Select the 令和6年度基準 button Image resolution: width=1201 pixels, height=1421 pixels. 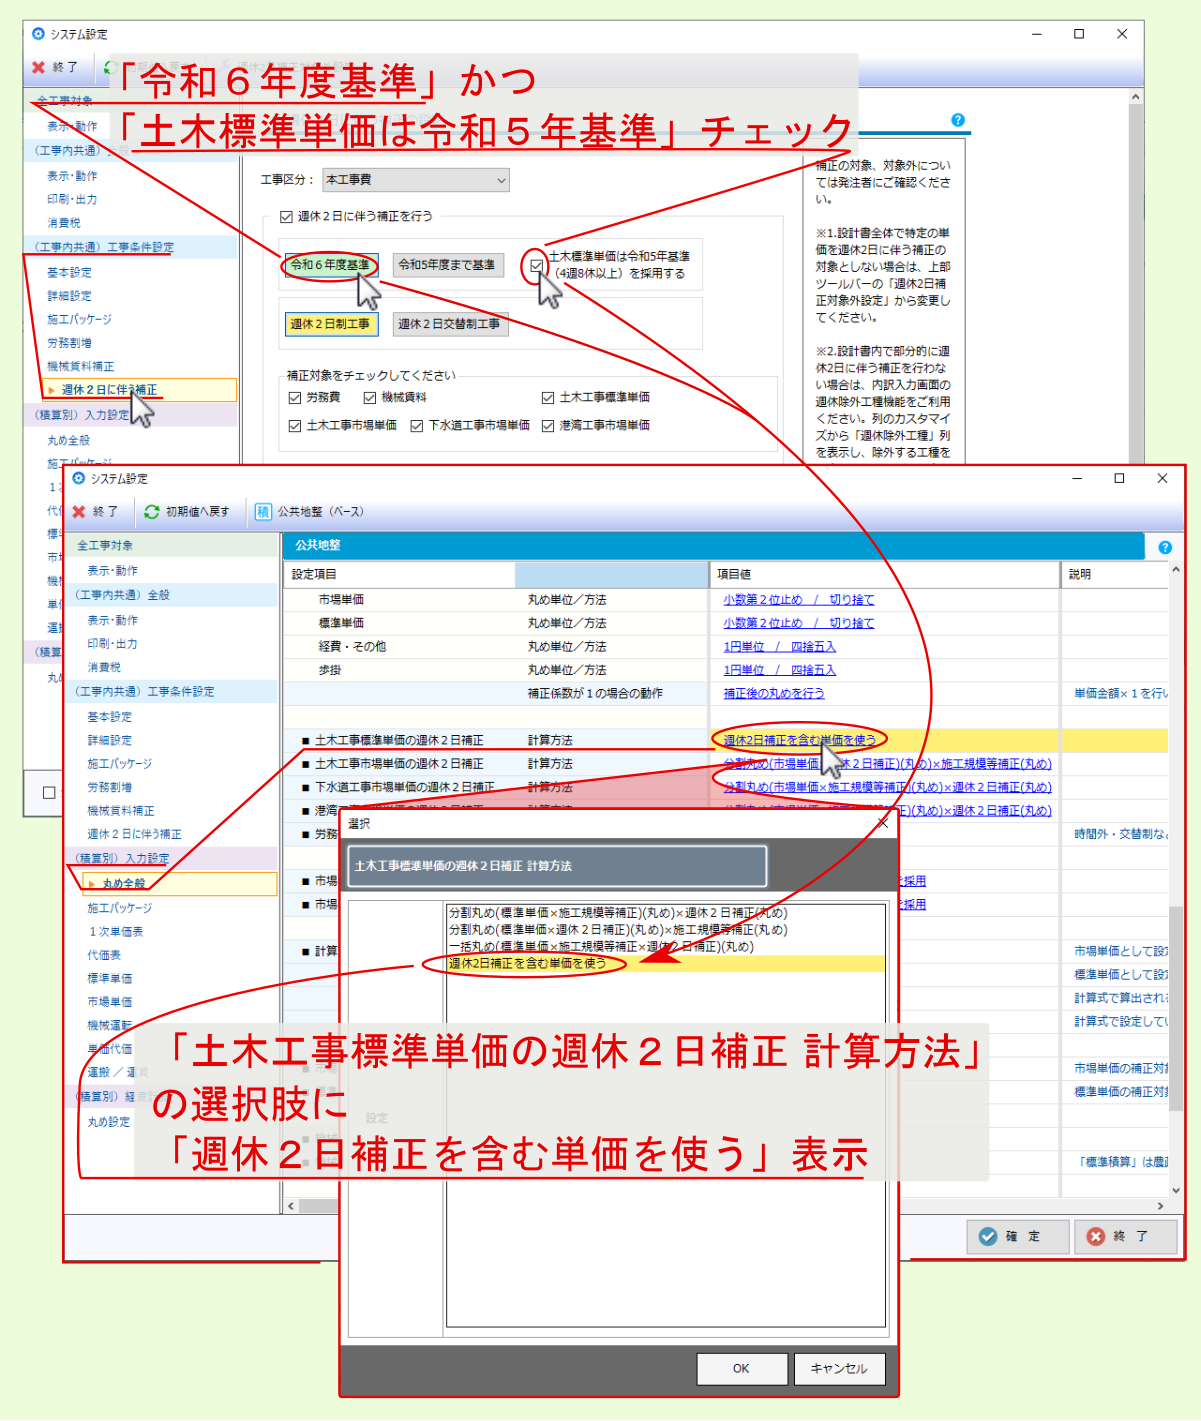click(330, 265)
